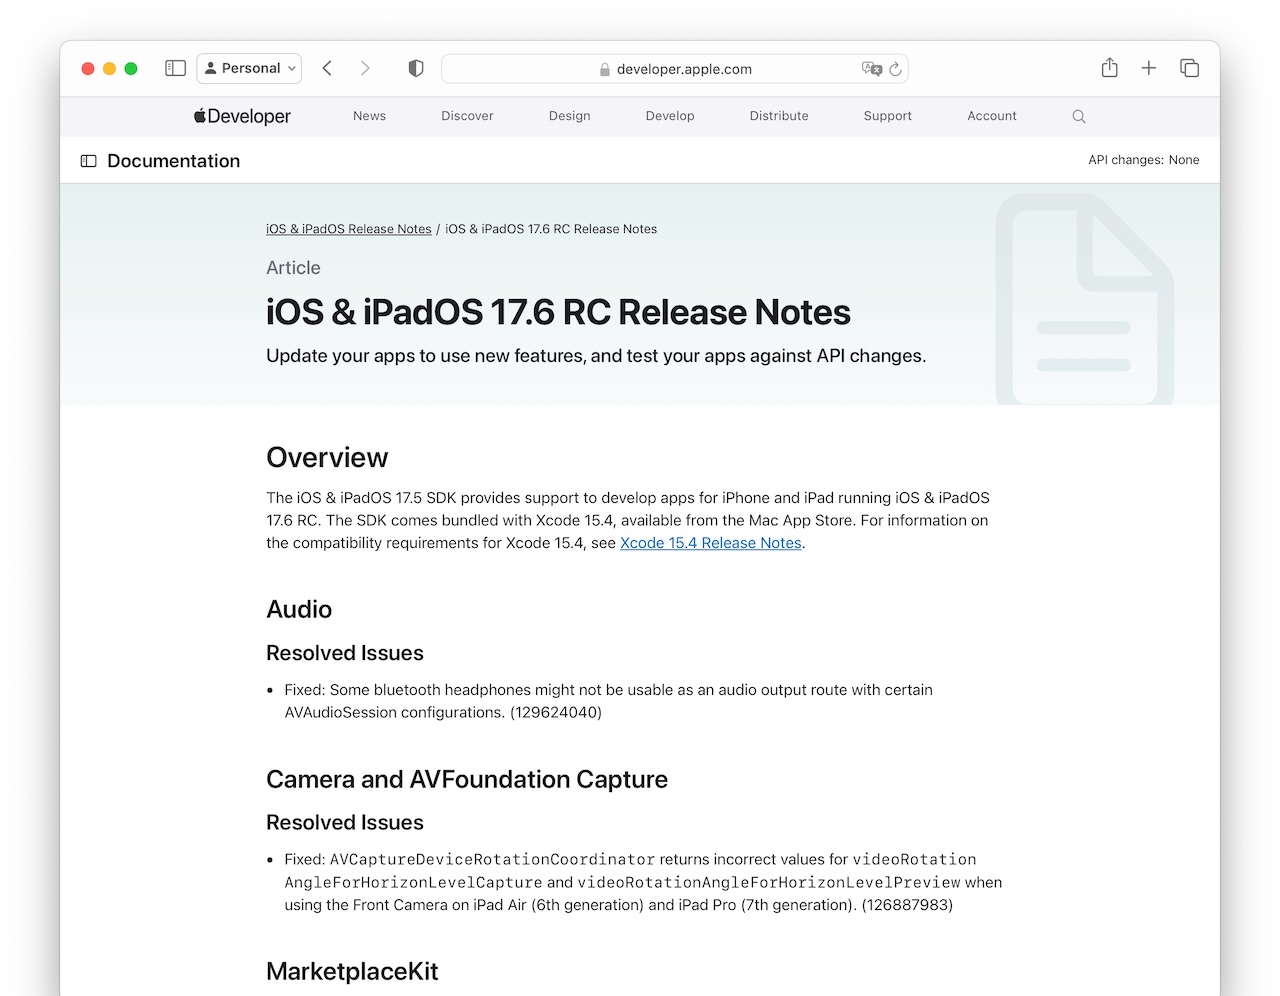Toggle the Safari sidebar button

coord(175,68)
